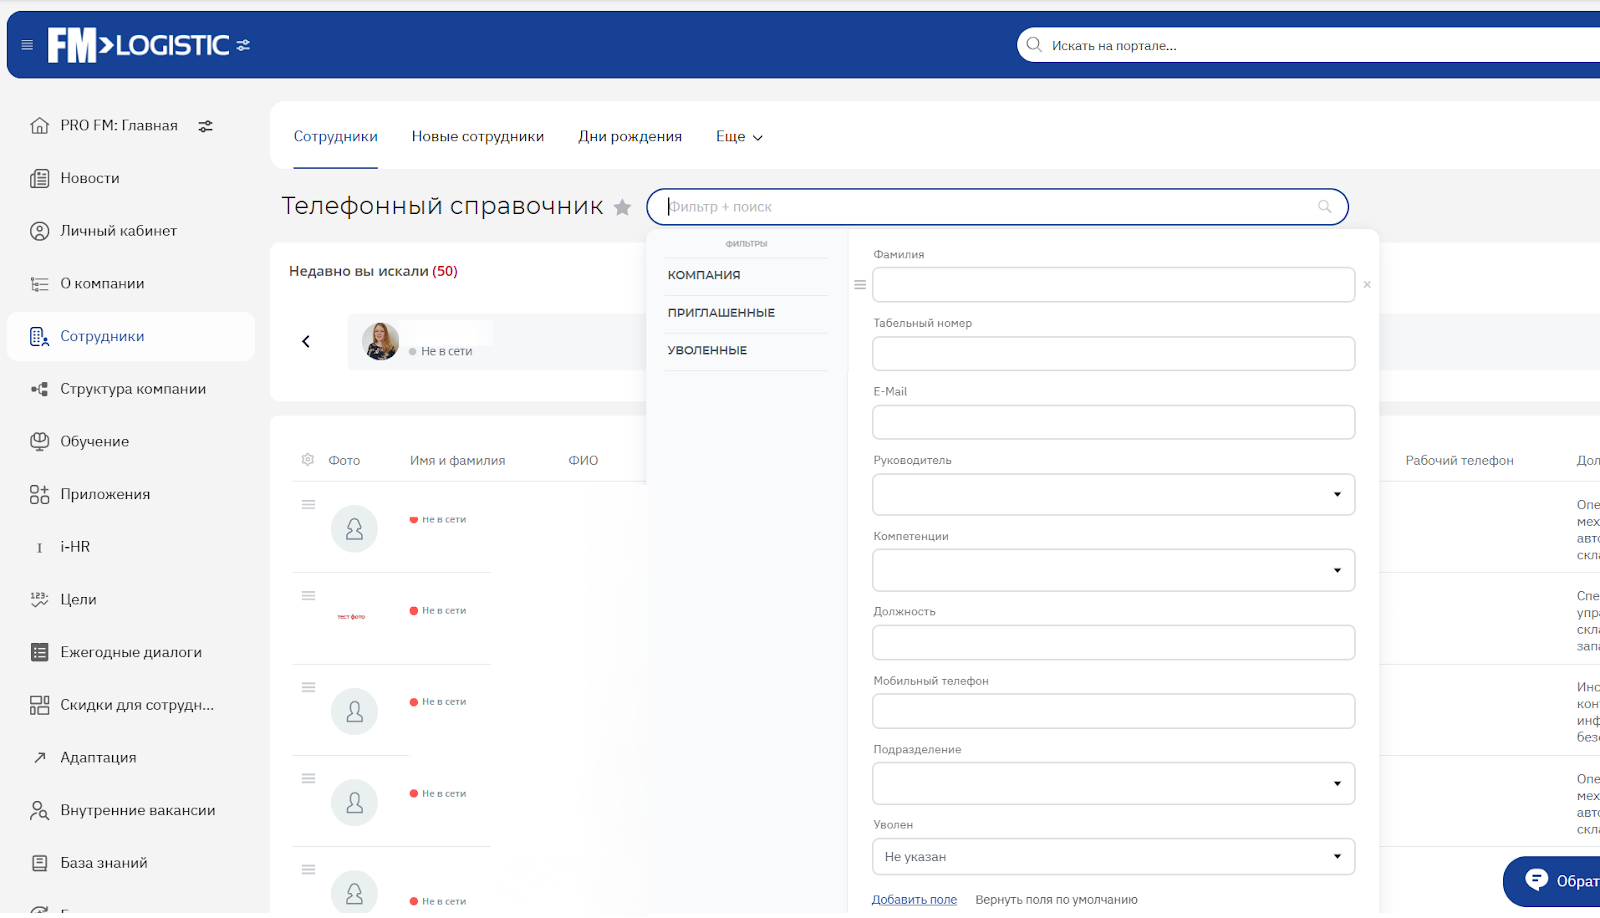Click the hamburger menu icon in header
The height and width of the screenshot is (918, 1600).
(x=27, y=45)
